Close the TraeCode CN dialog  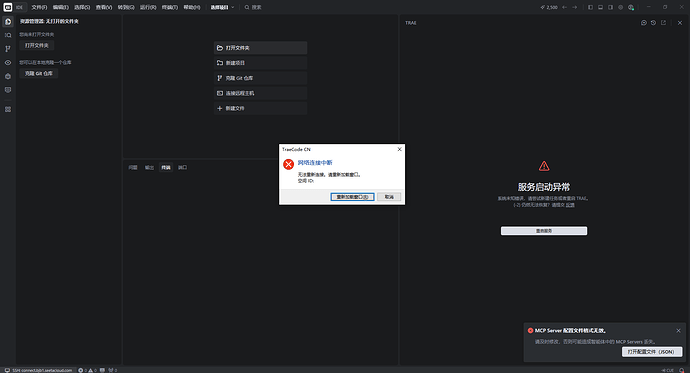(x=400, y=150)
